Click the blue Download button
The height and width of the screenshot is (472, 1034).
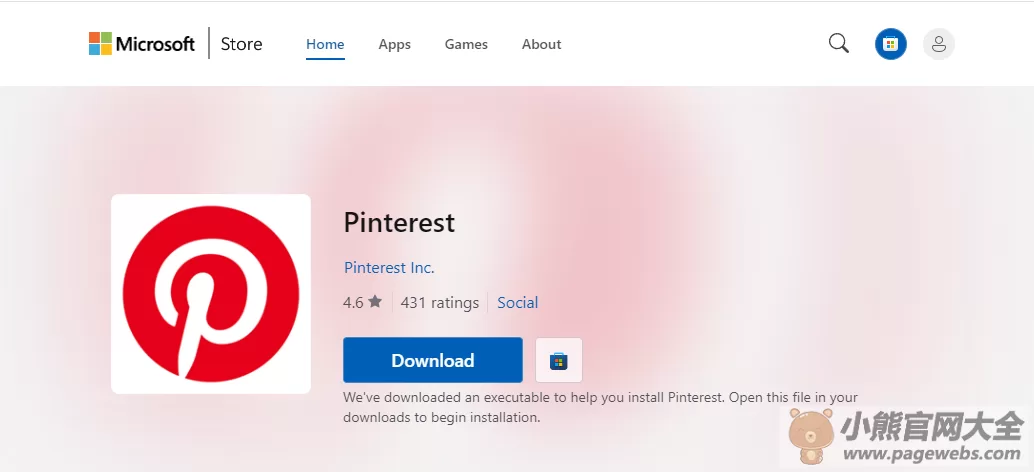coord(433,360)
